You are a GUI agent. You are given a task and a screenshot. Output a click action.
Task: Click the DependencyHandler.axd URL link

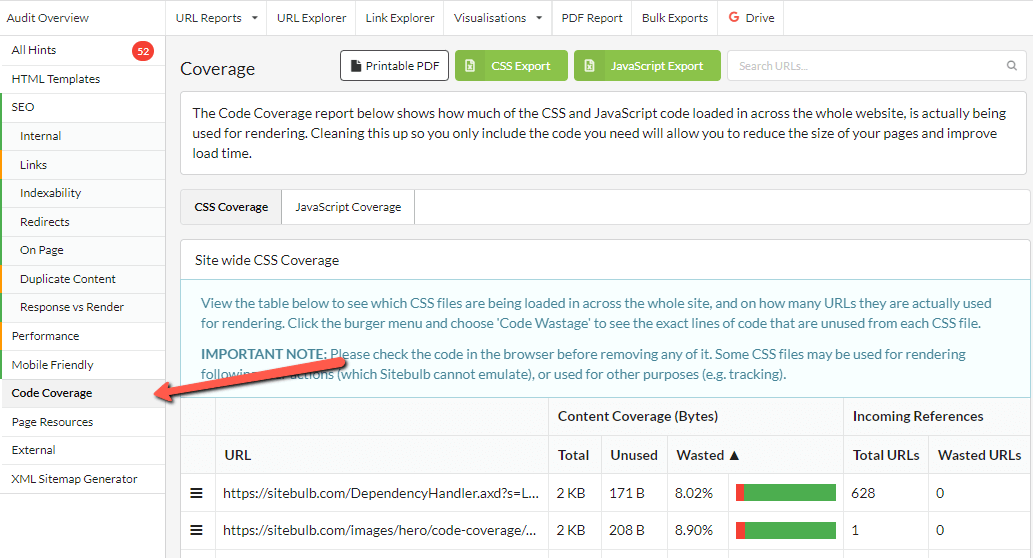tap(381, 493)
